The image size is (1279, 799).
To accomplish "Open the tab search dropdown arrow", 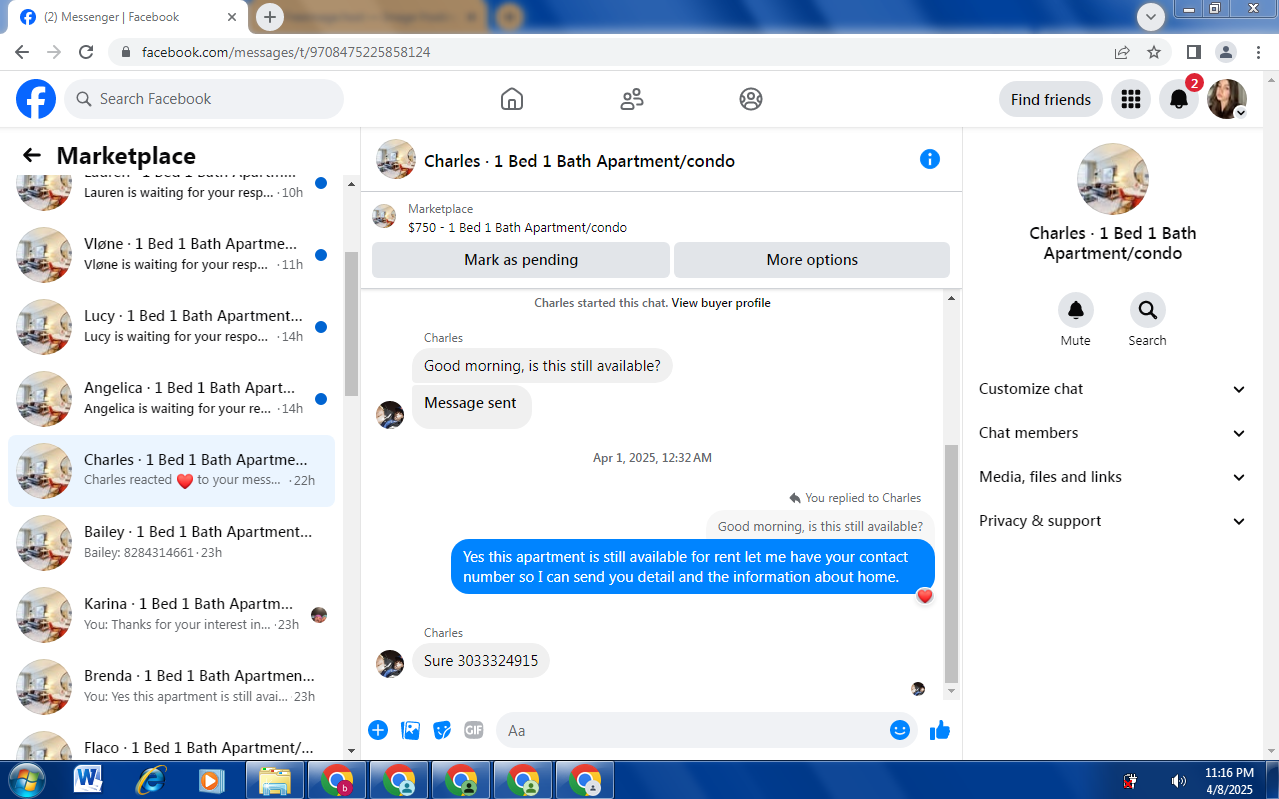I will click(1151, 16).
